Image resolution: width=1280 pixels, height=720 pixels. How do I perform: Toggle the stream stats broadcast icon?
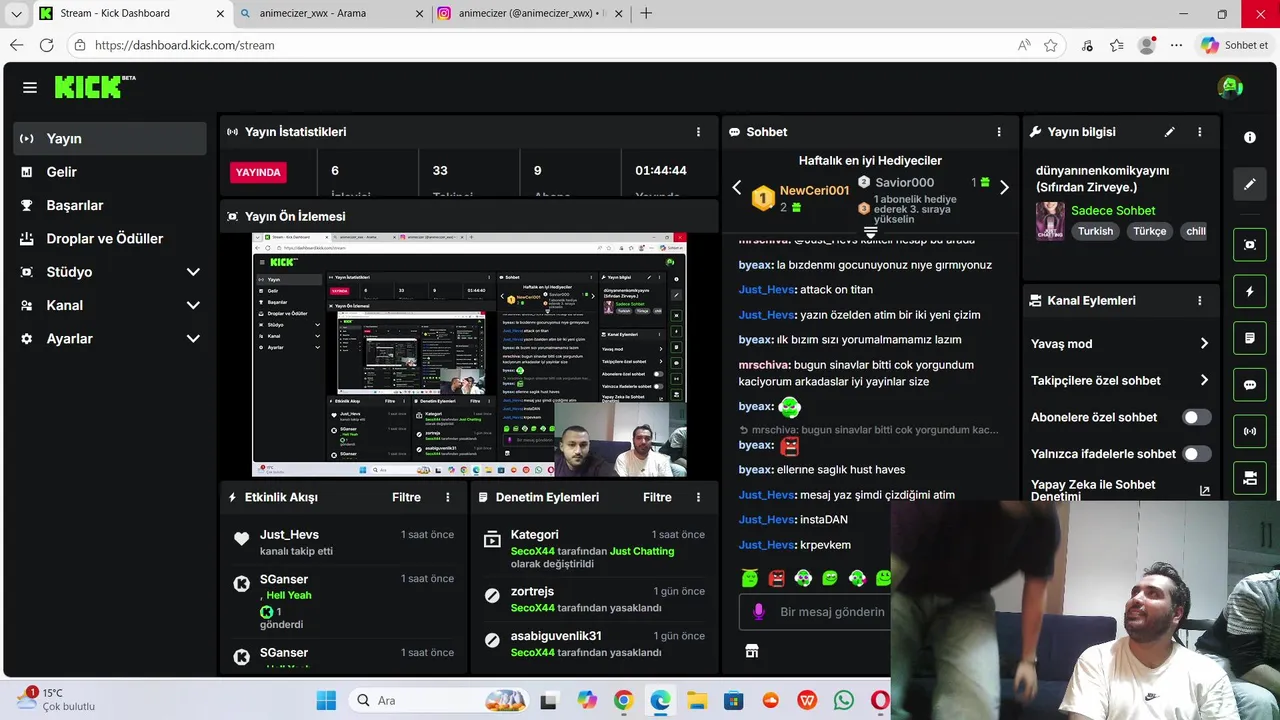click(x=1249, y=431)
